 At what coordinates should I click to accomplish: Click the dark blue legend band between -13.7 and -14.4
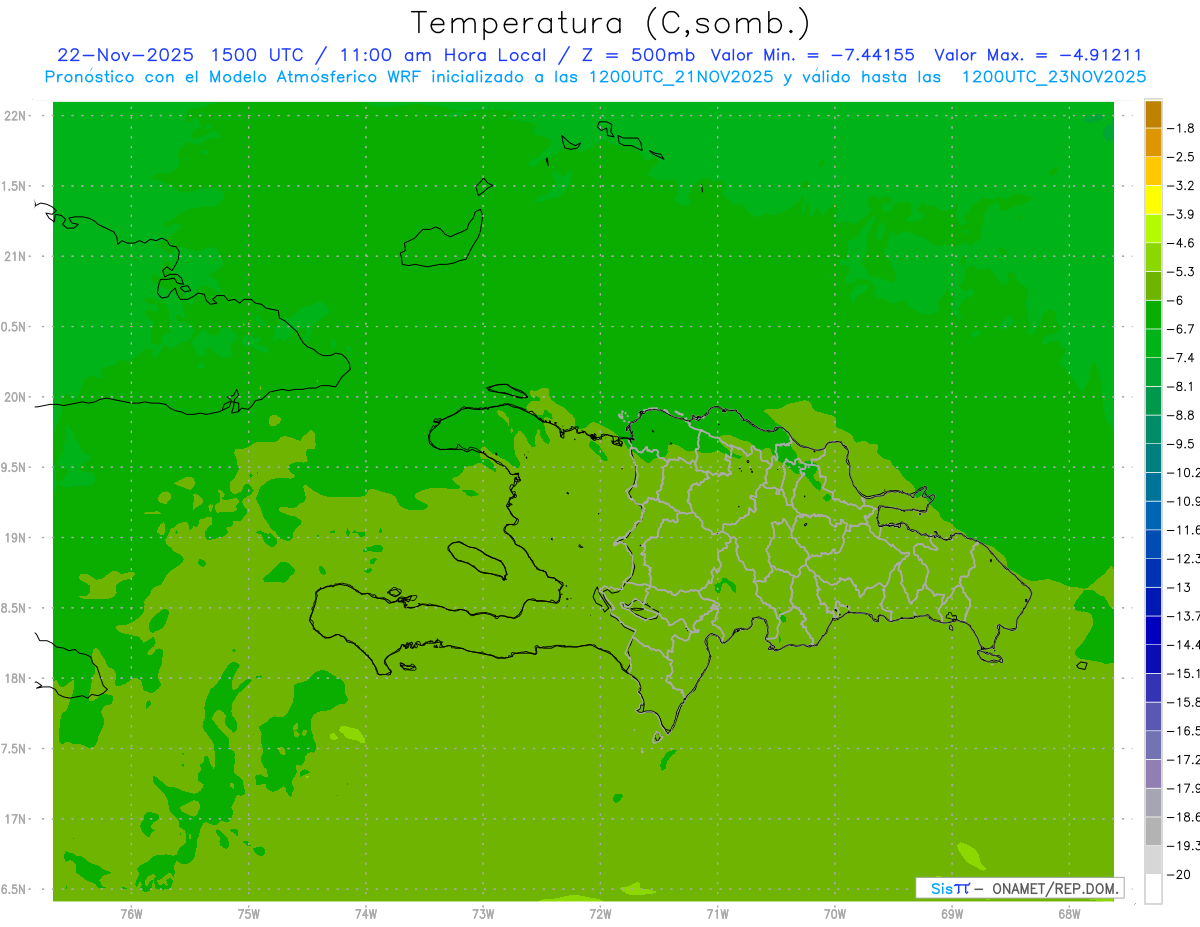tap(1153, 630)
